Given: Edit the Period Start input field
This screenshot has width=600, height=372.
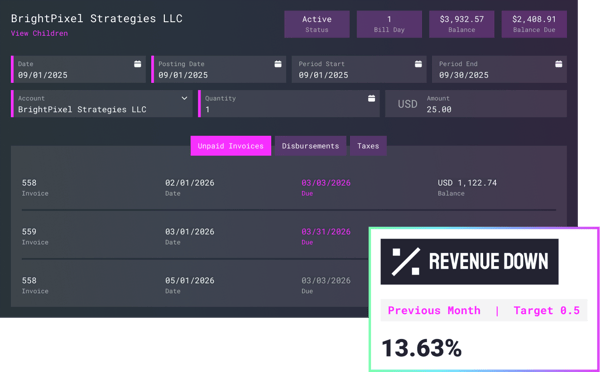Looking at the screenshot, I should coord(359,69).
